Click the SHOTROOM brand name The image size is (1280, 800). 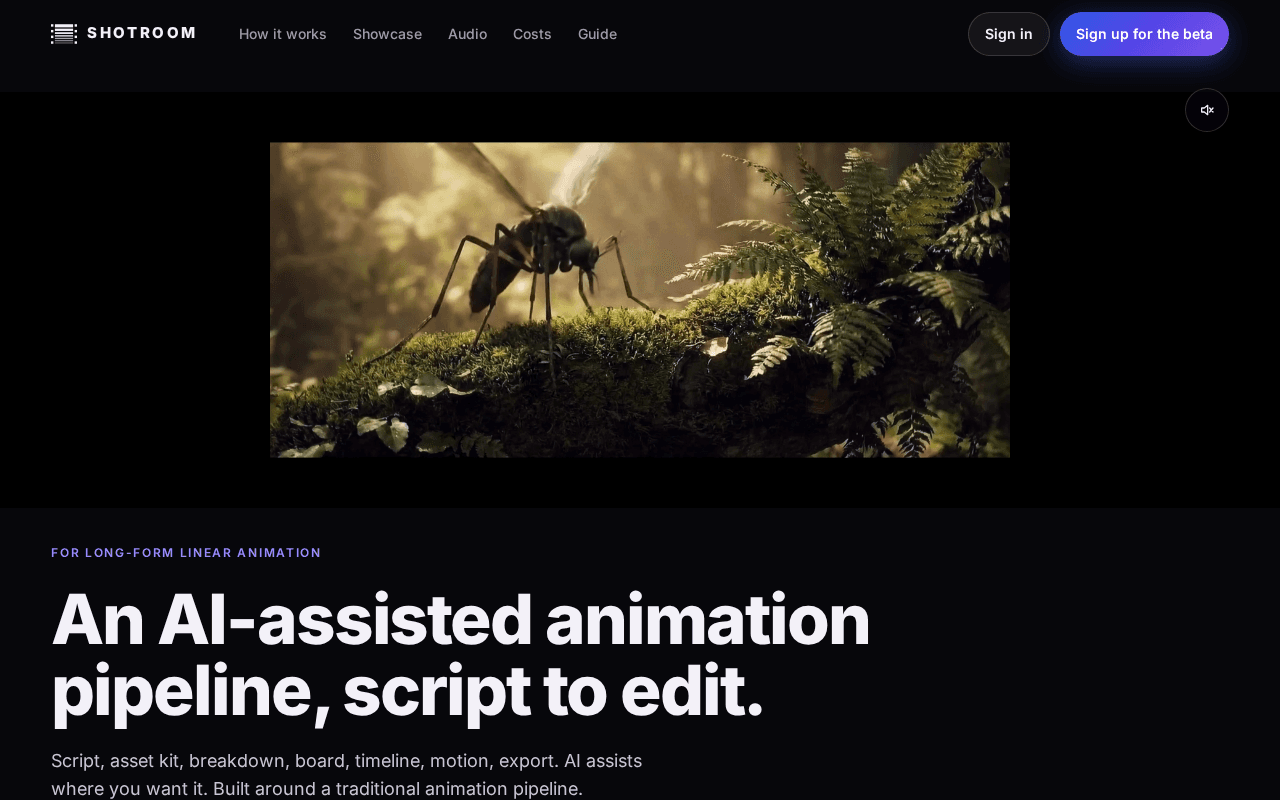(x=142, y=33)
